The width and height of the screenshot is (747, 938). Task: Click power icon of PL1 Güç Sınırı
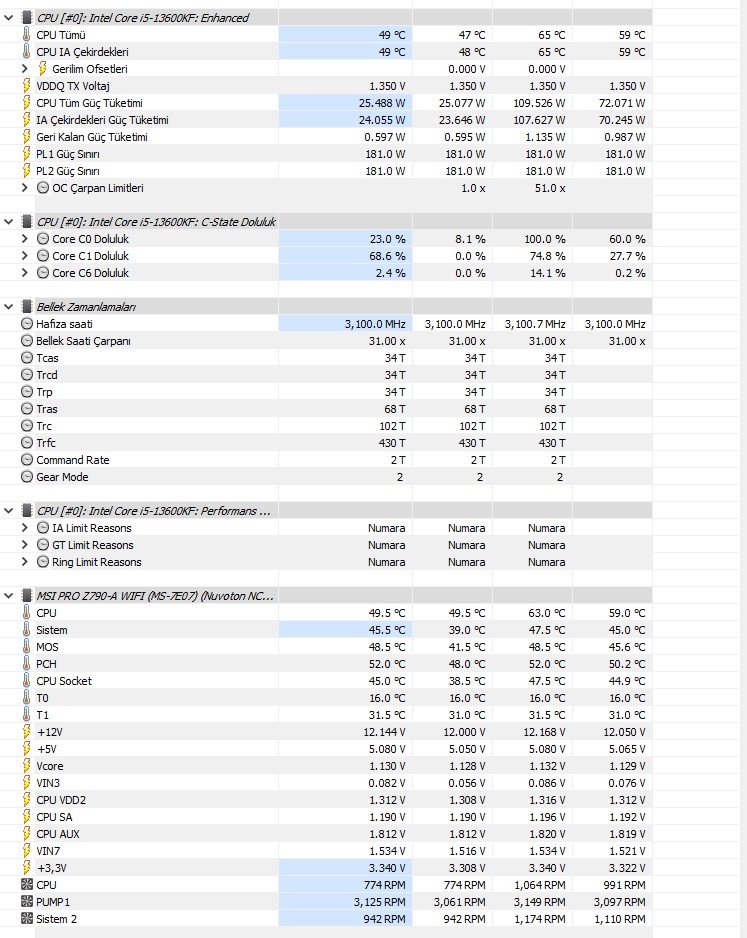(26, 154)
